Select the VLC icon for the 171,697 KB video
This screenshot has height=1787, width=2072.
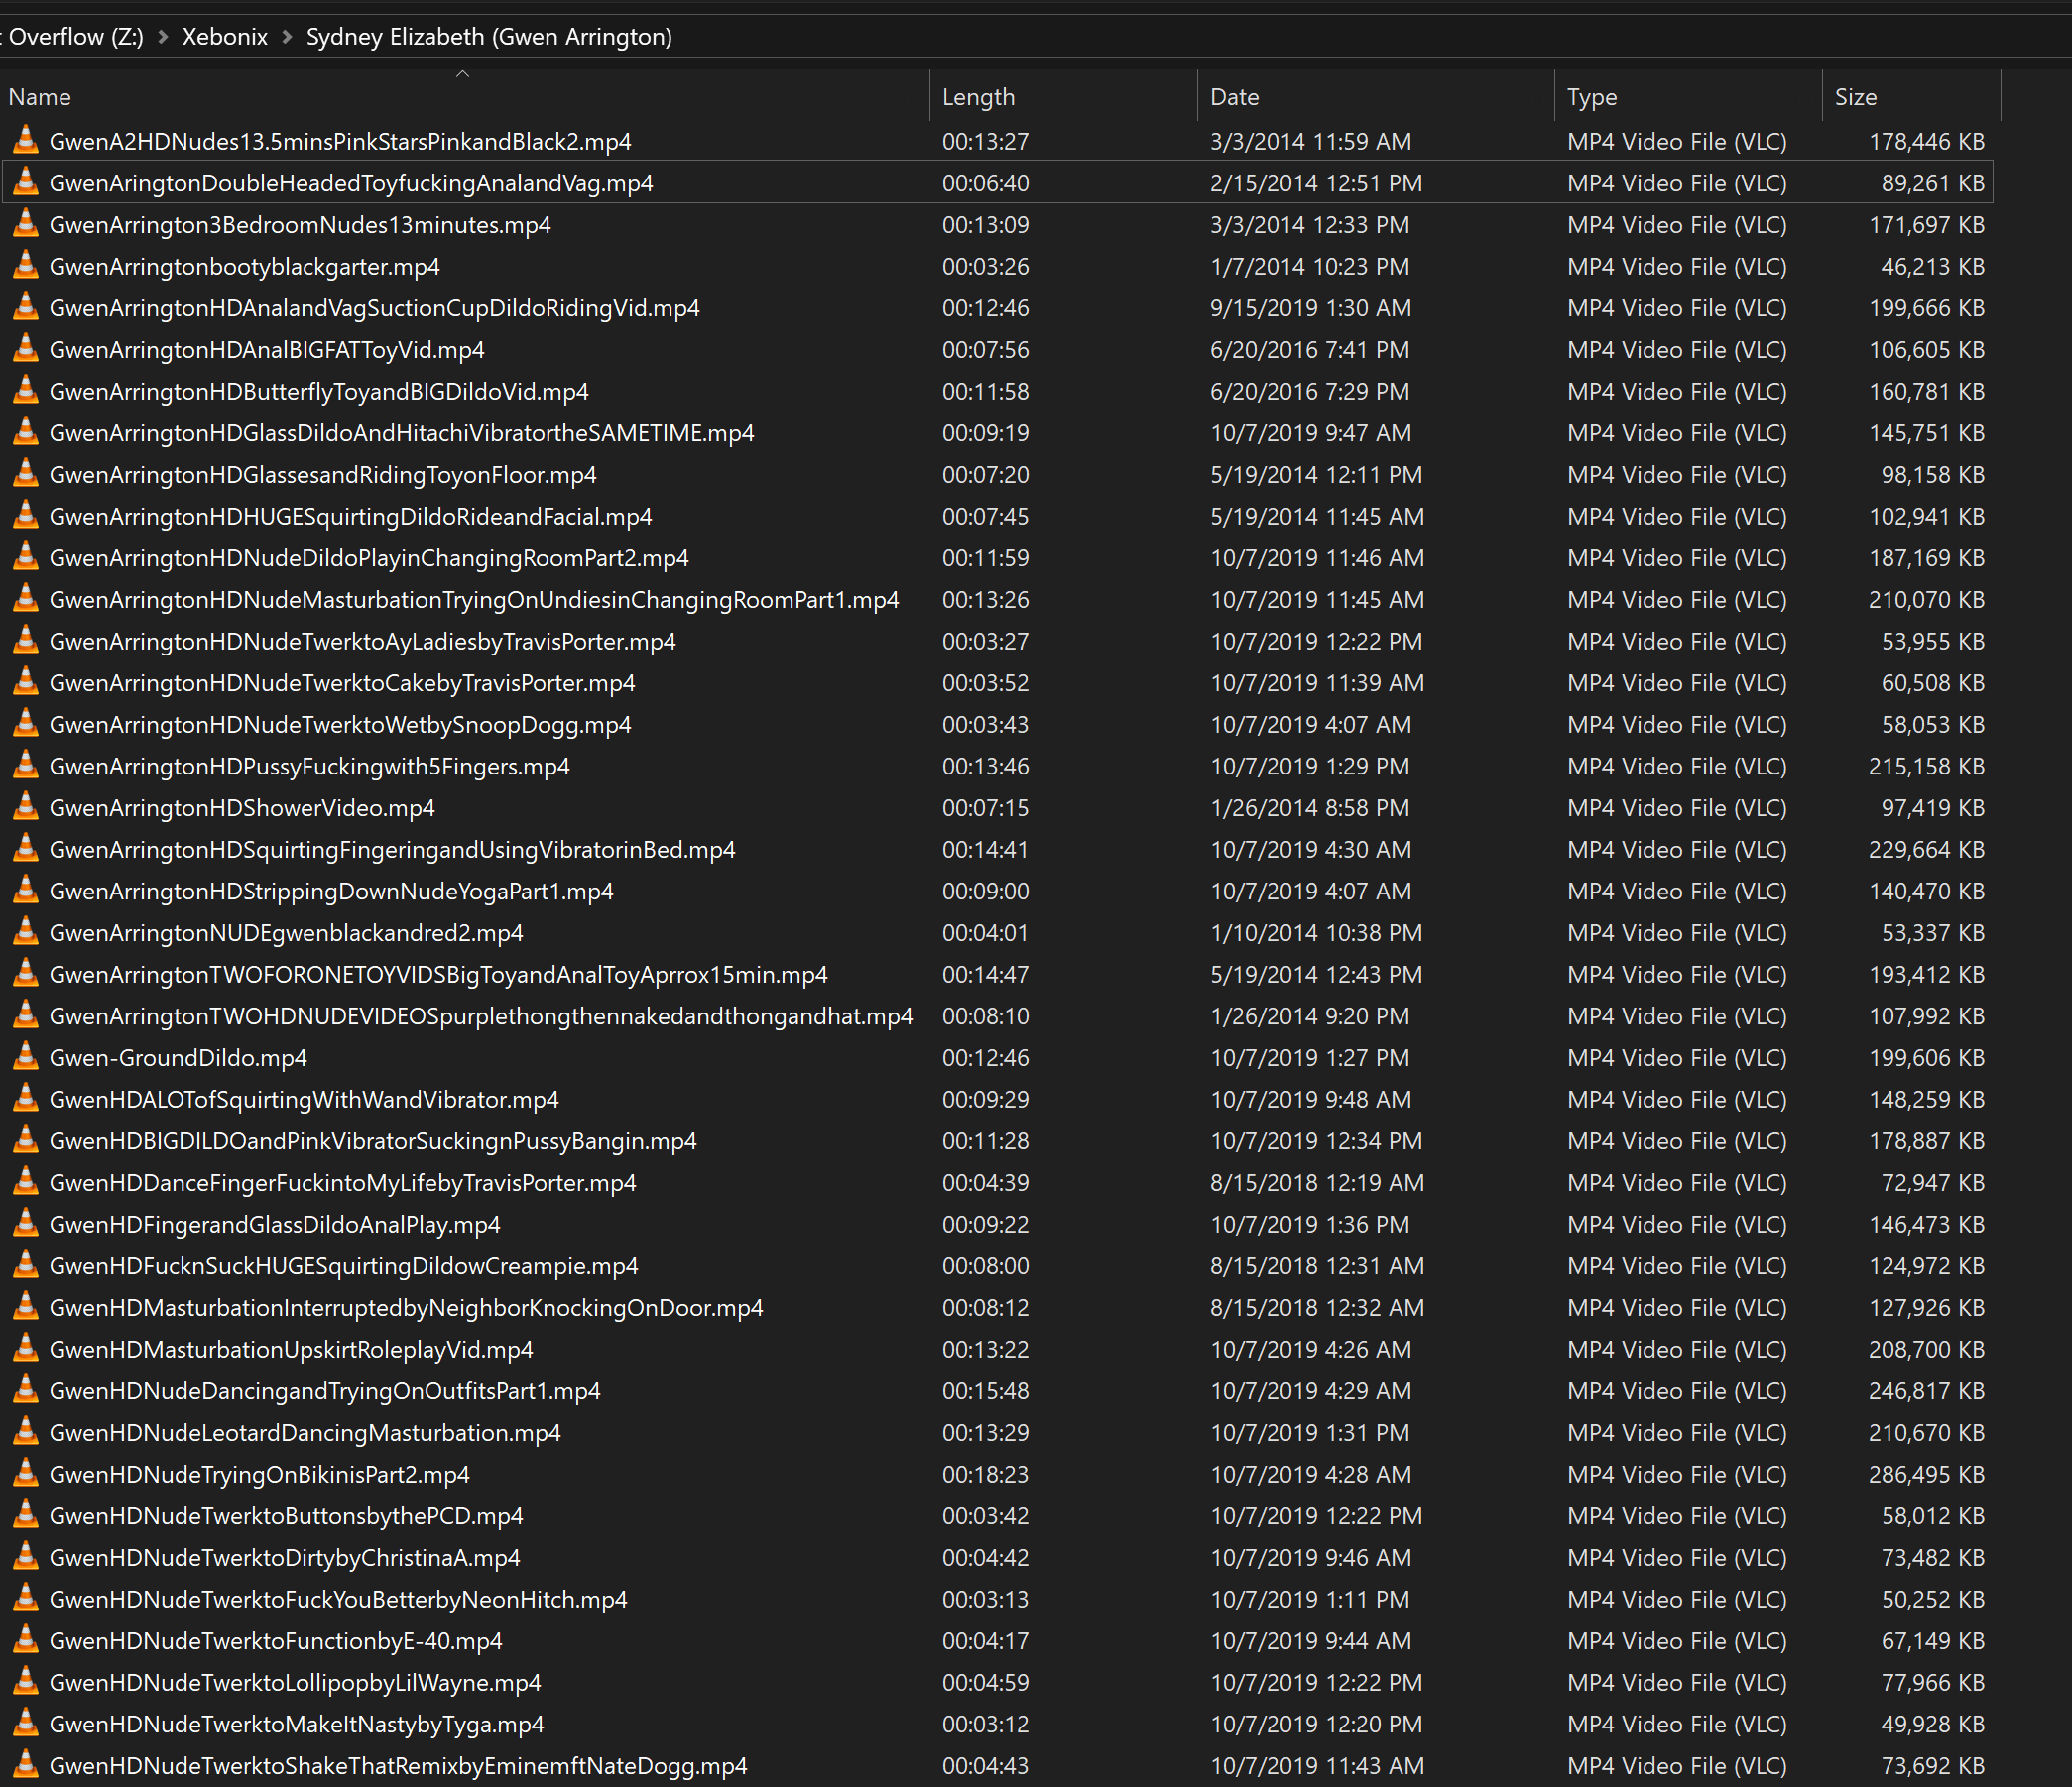click(26, 225)
